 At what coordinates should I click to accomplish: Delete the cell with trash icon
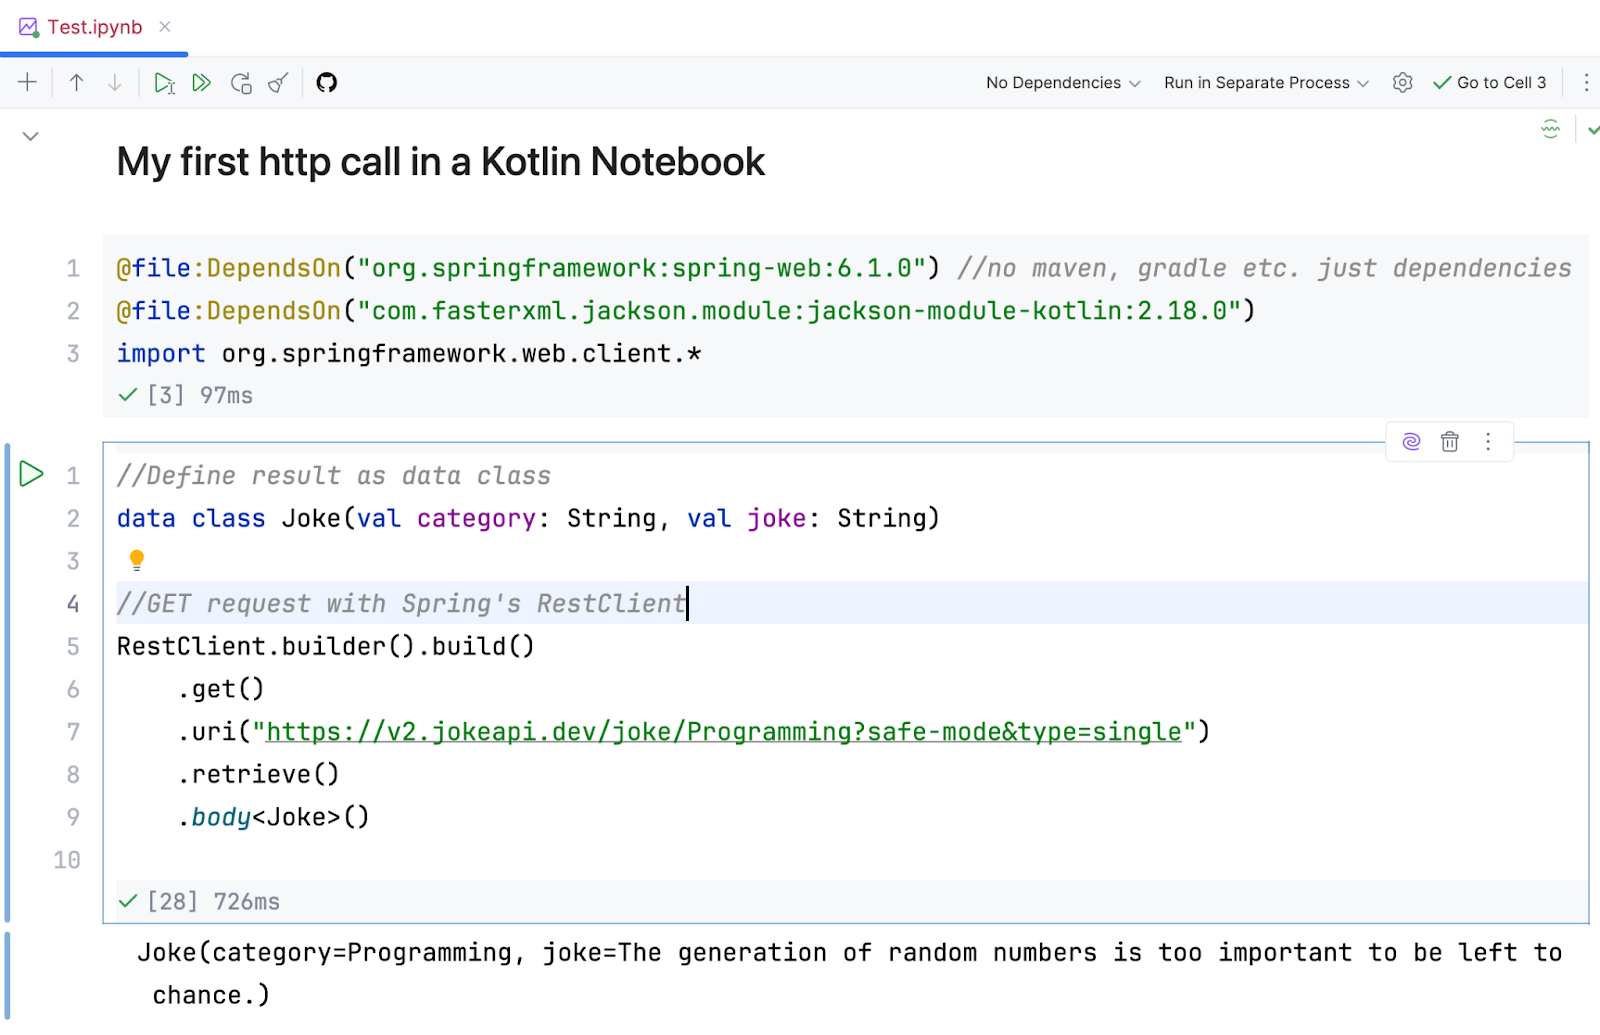(x=1449, y=442)
